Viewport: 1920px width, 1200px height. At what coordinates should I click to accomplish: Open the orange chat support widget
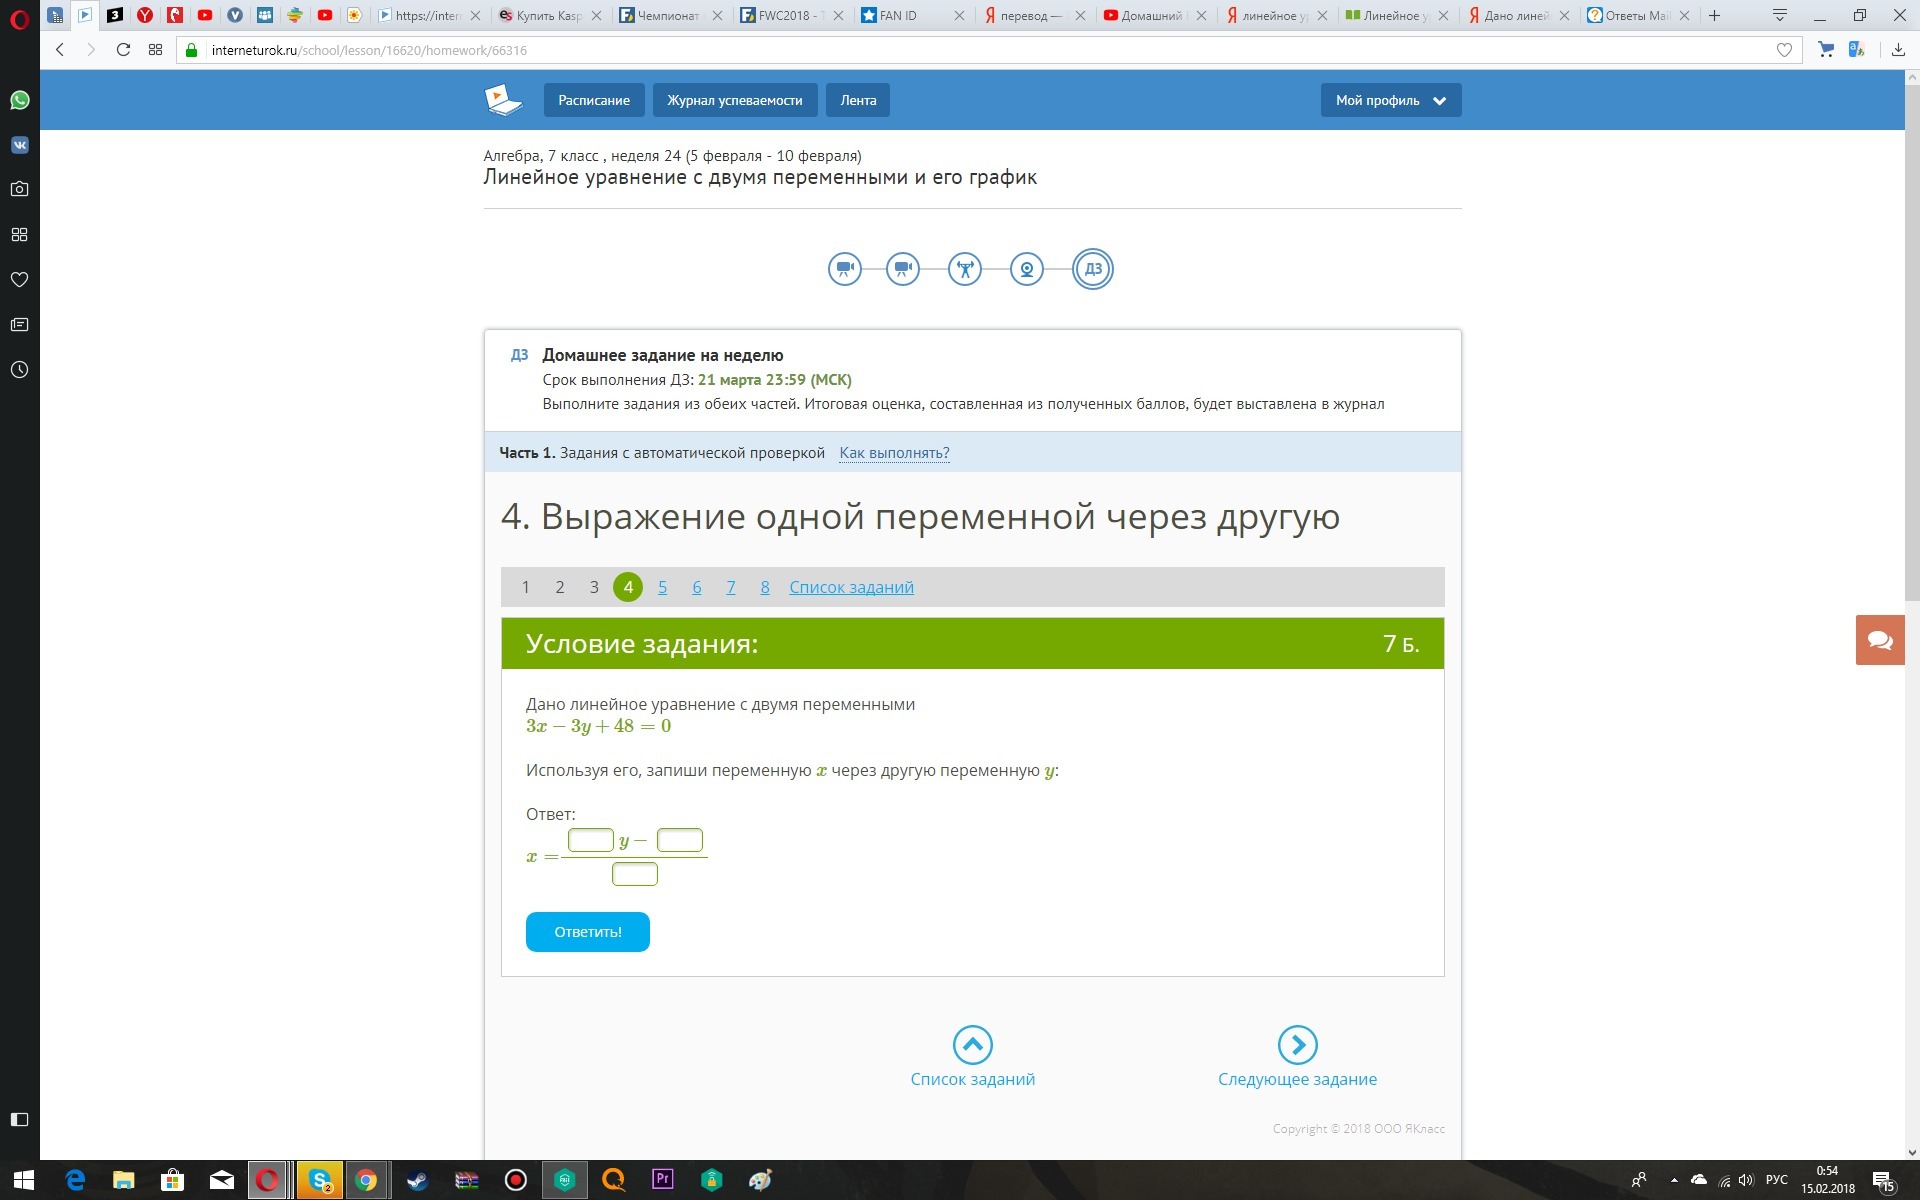pos(1879,640)
